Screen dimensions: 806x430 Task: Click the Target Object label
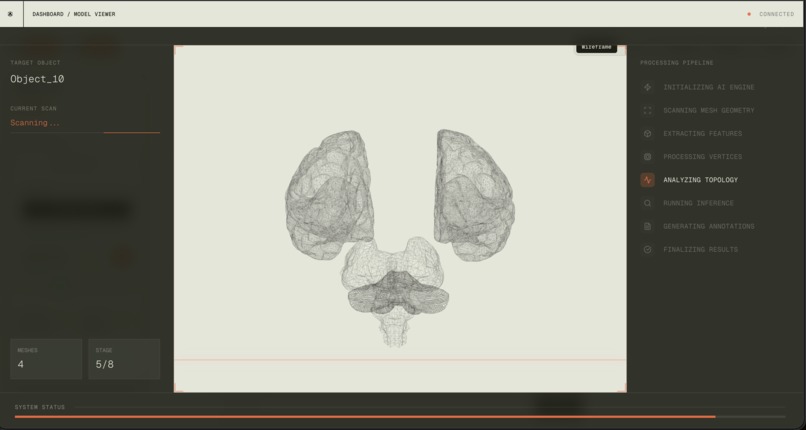tap(35, 63)
